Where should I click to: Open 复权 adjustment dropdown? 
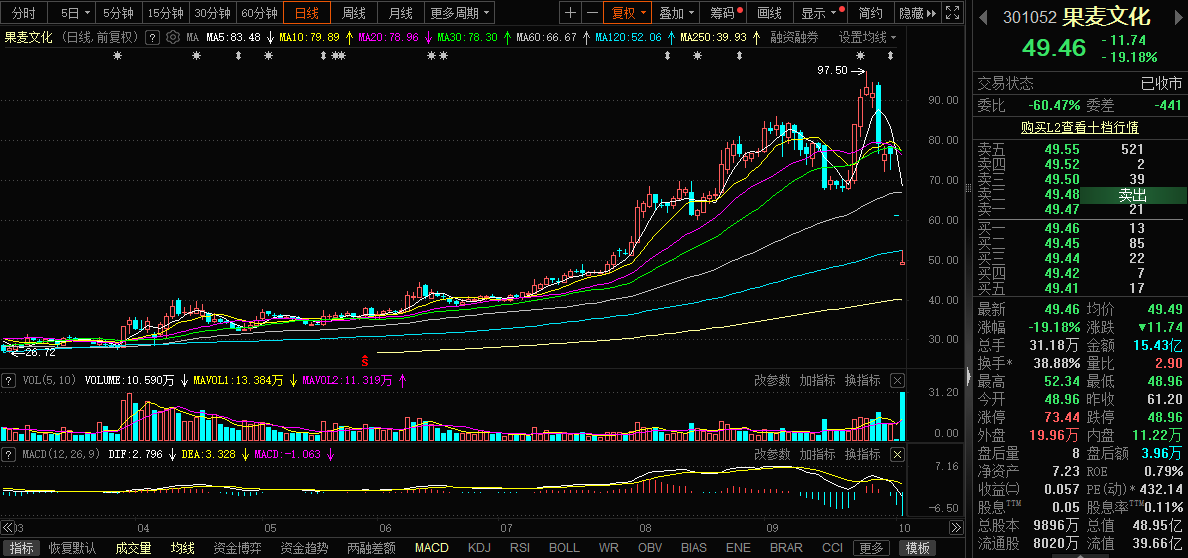point(628,13)
